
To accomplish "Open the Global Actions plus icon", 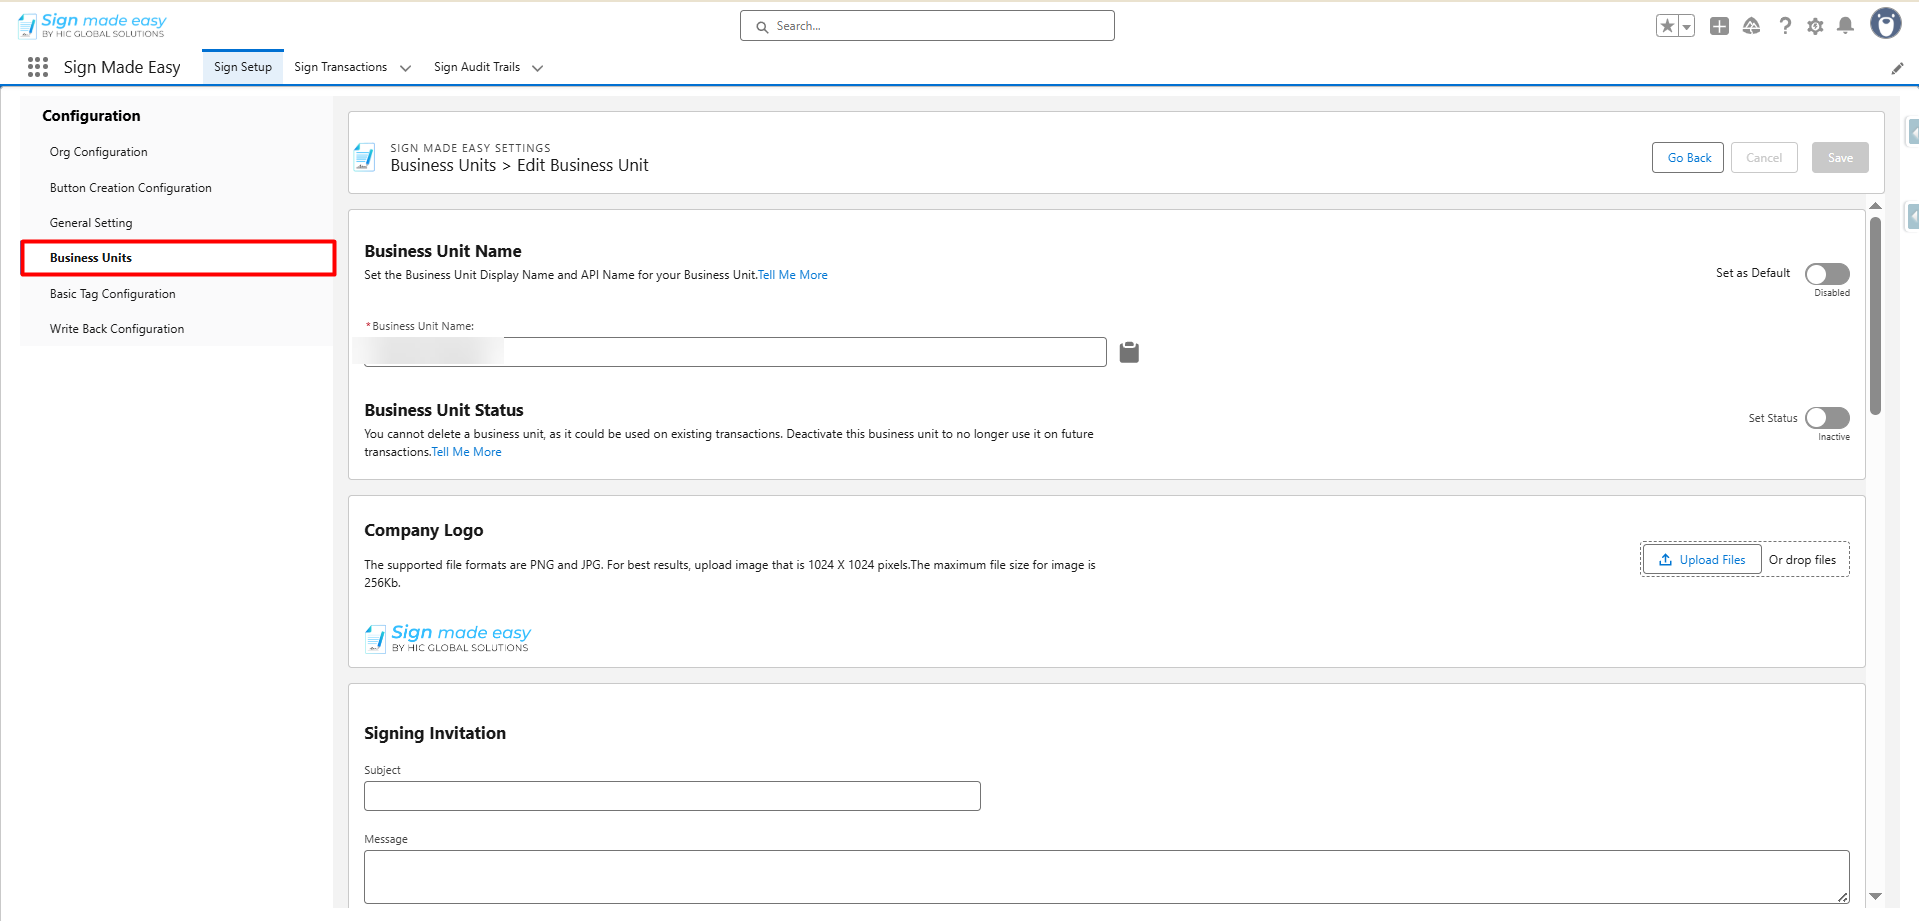I will [x=1719, y=26].
